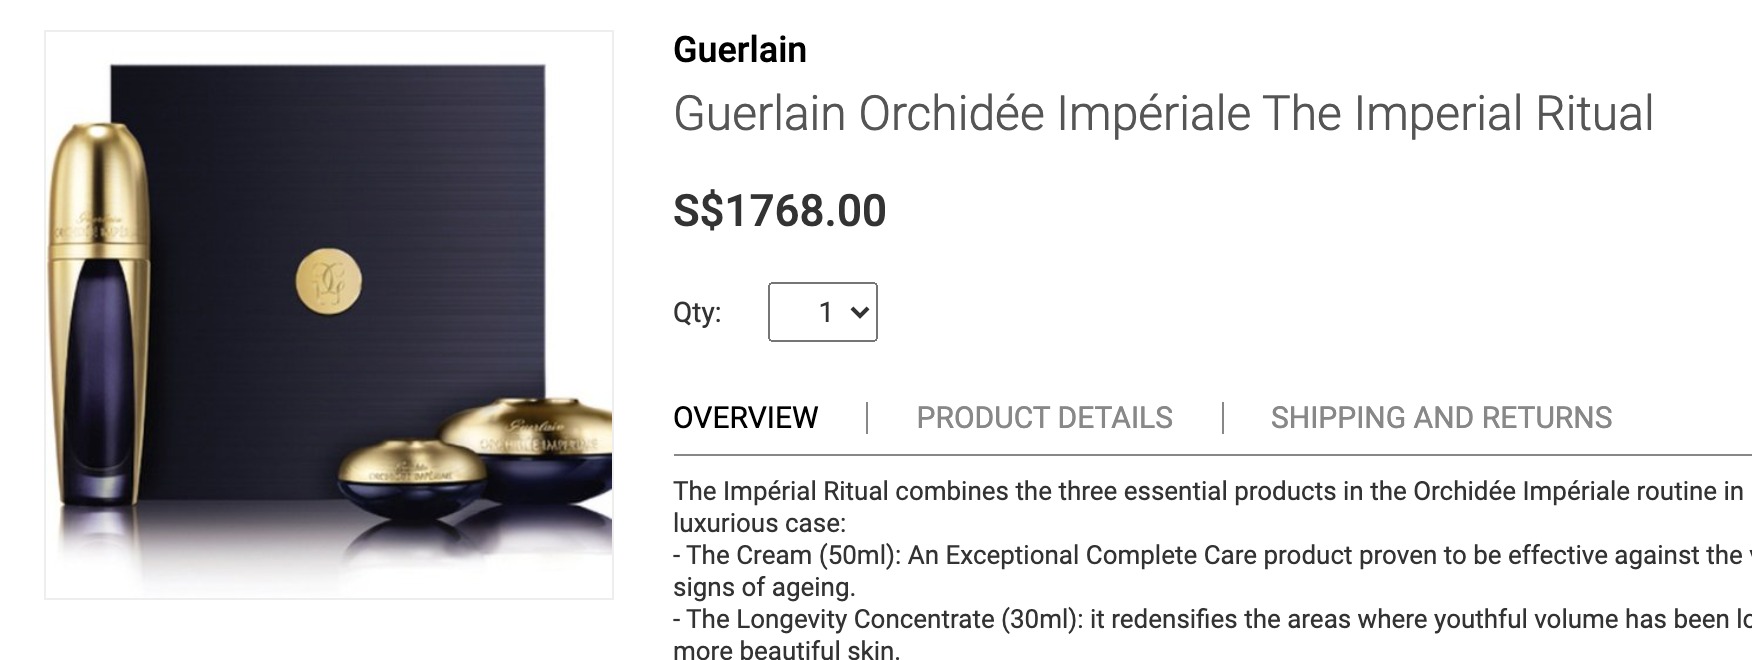Image resolution: width=1752 pixels, height=660 pixels.
Task: Click the S$1768.00 price text
Action: coord(779,211)
